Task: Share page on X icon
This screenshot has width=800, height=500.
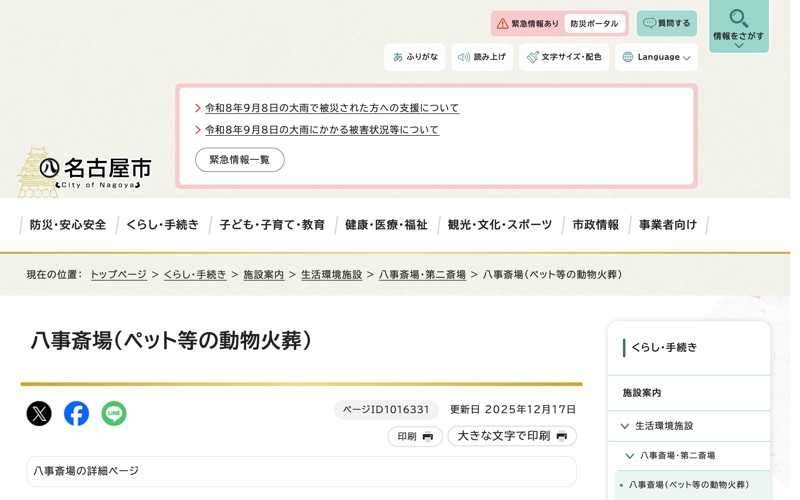Action: [x=39, y=413]
